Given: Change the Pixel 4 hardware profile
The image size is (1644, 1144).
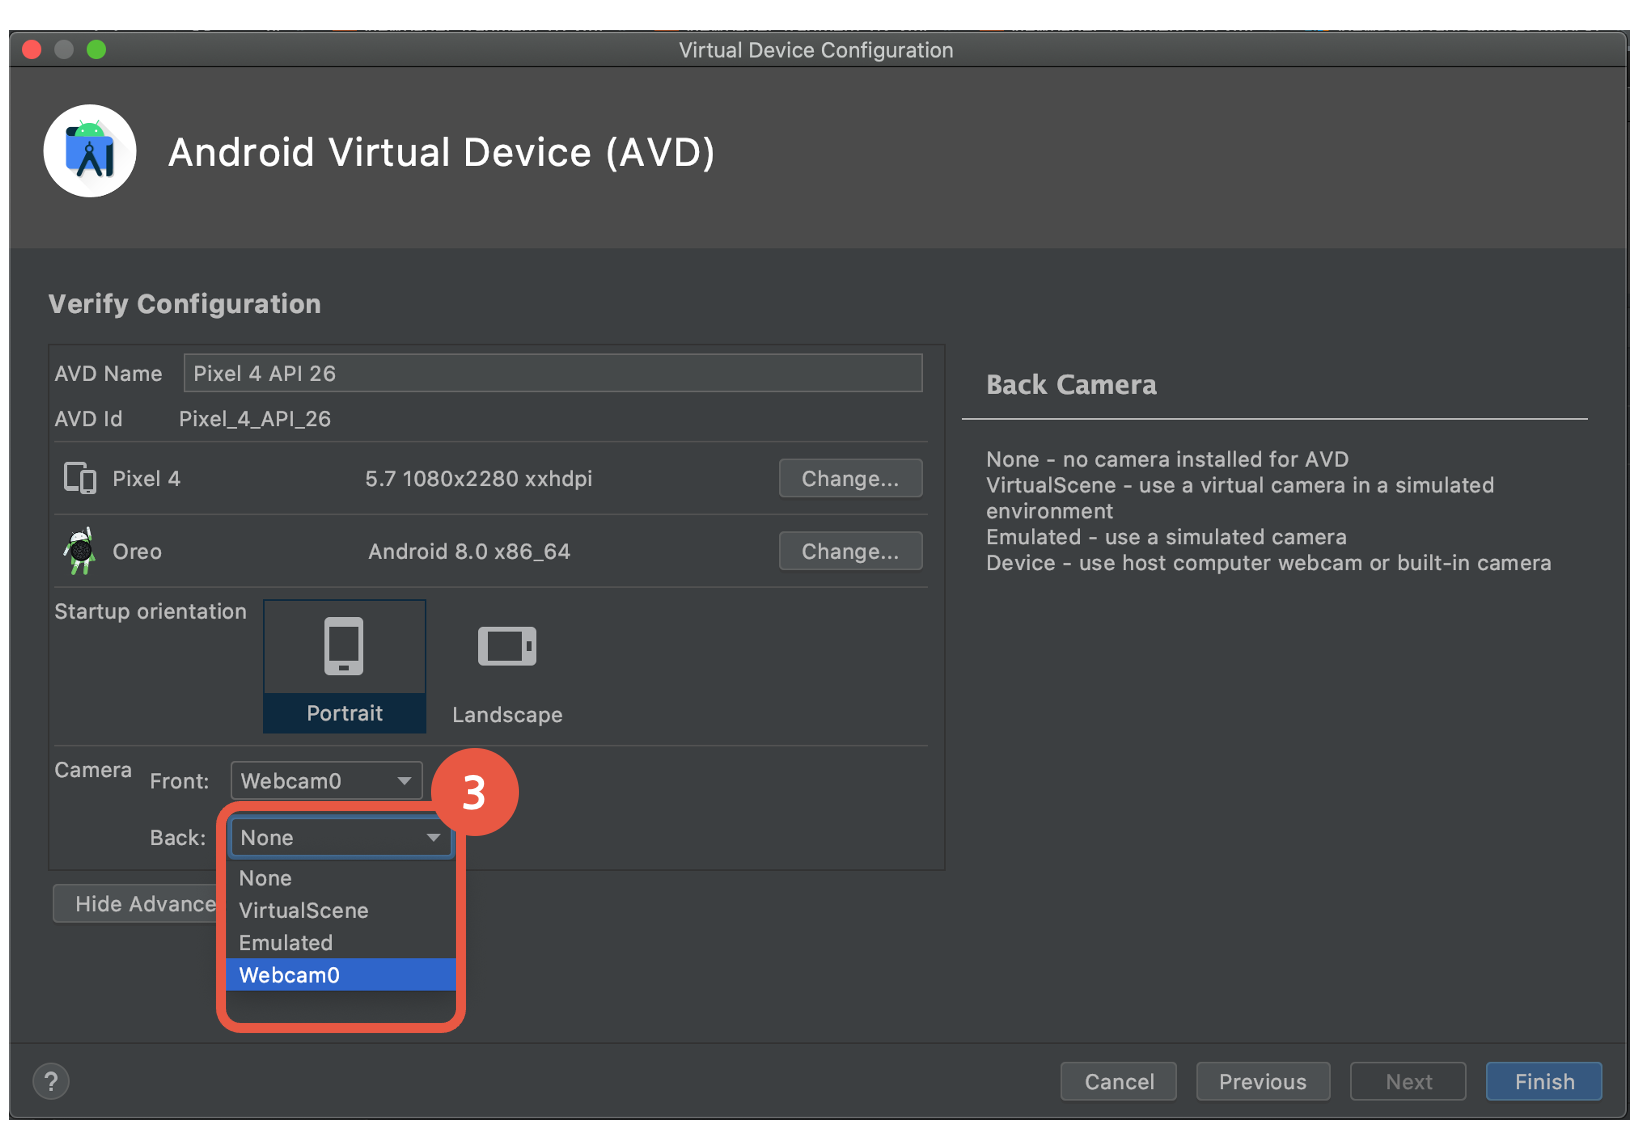Looking at the screenshot, I should click(850, 478).
